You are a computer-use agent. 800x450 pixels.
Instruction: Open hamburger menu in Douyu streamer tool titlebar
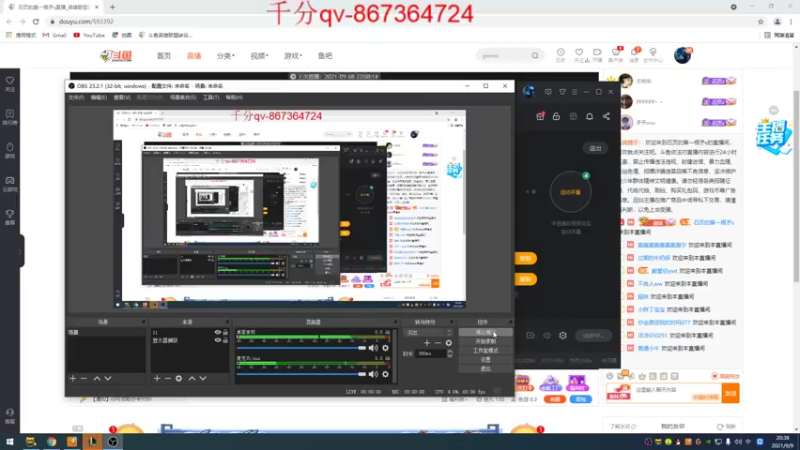[x=574, y=92]
